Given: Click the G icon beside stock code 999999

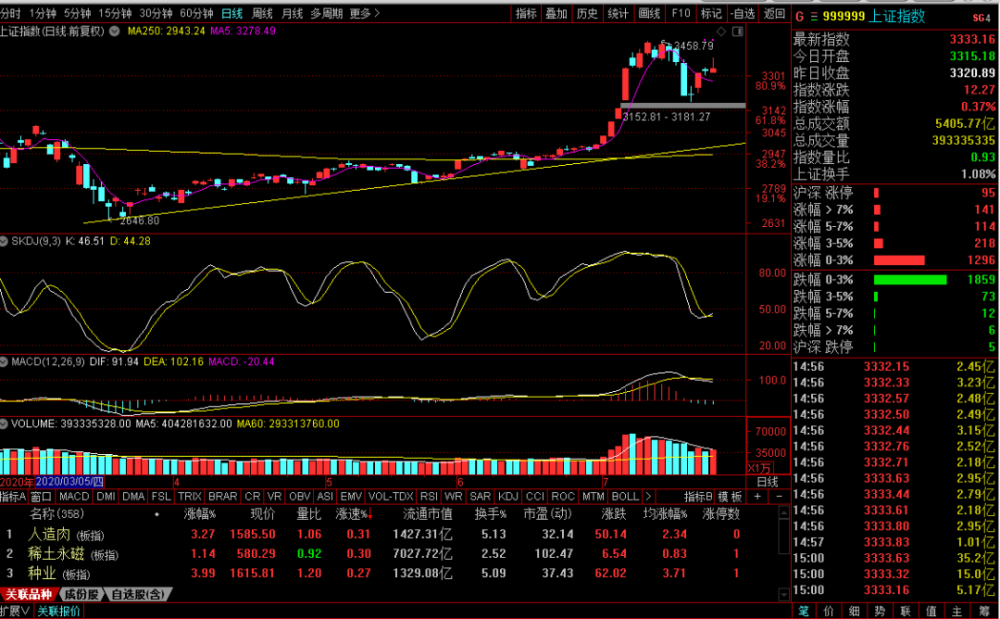Looking at the screenshot, I should click(x=800, y=16).
